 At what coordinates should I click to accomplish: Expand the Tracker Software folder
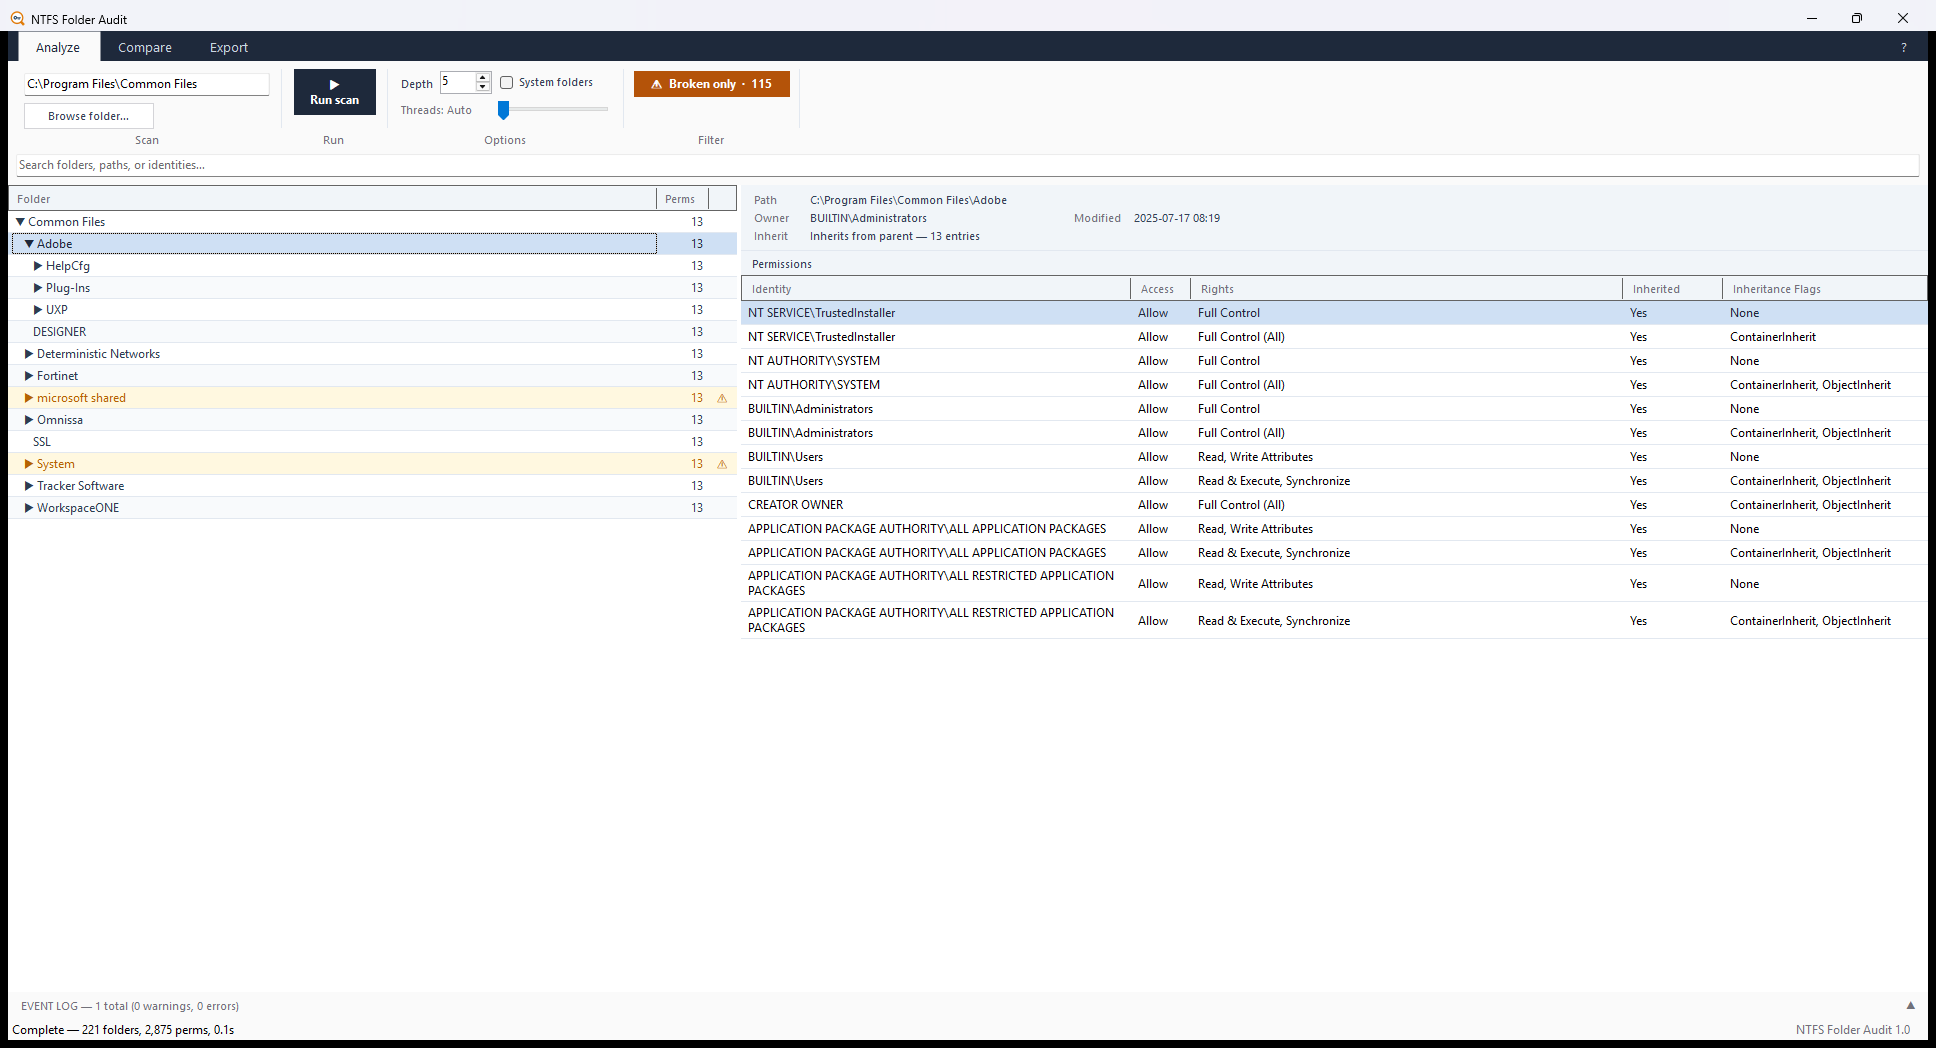[29, 486]
